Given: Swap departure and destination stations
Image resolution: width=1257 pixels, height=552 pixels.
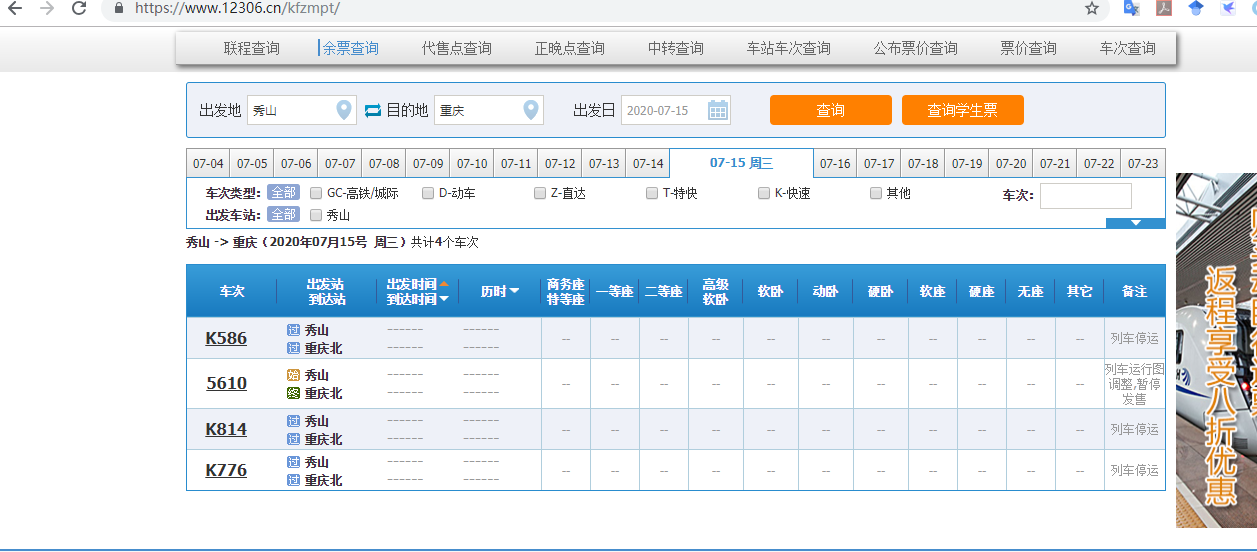Looking at the screenshot, I should (x=372, y=110).
